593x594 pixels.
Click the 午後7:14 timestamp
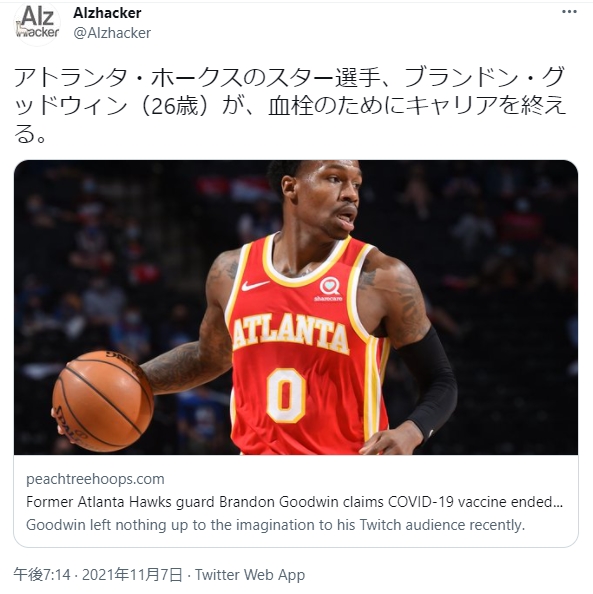42,575
